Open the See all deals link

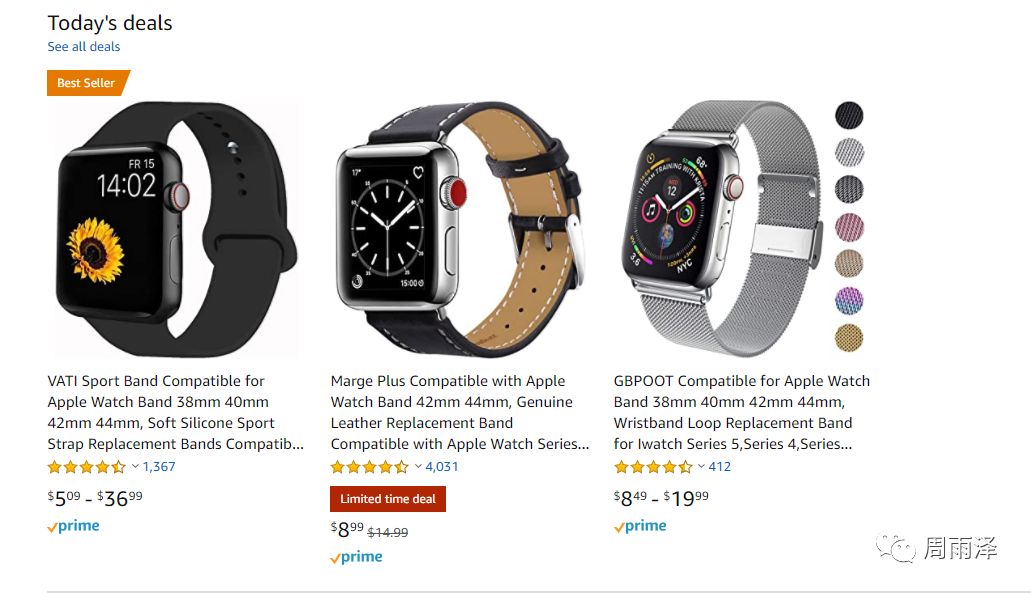pos(84,47)
